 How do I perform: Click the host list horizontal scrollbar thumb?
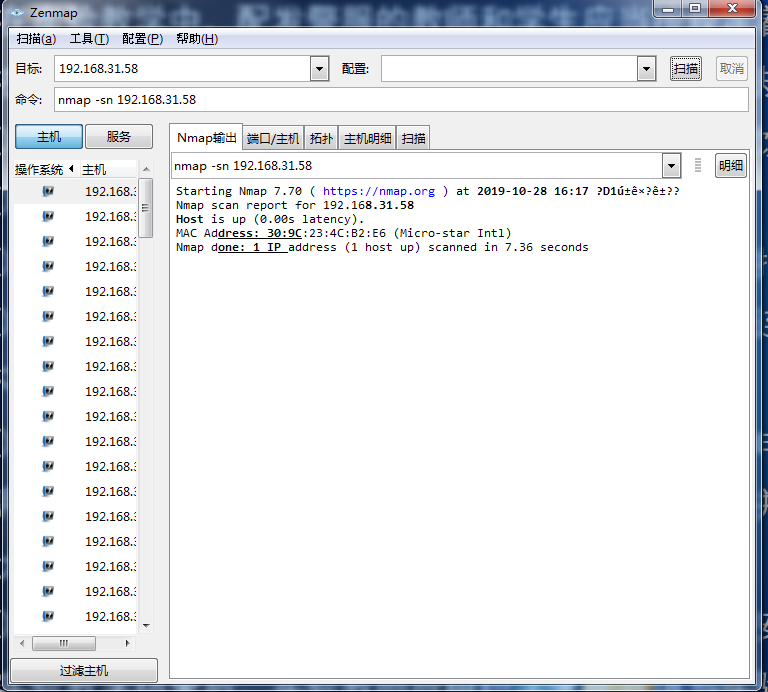coord(64,643)
